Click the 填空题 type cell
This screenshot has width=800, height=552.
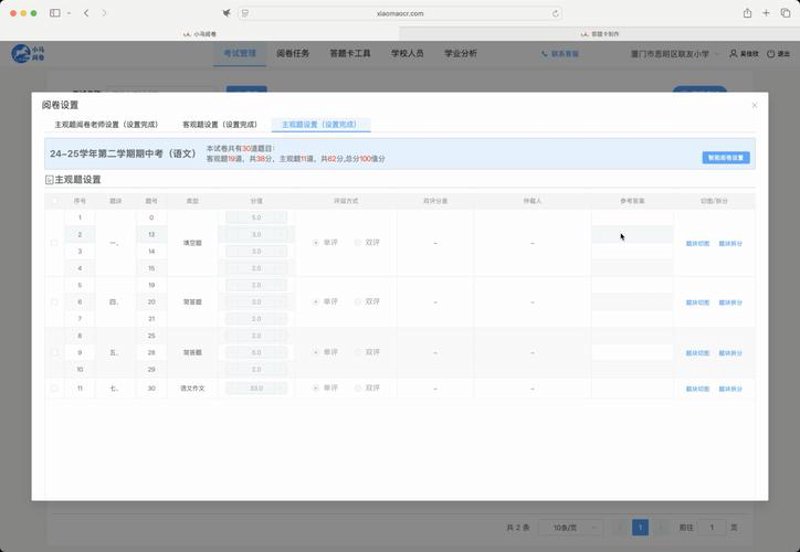click(x=192, y=243)
